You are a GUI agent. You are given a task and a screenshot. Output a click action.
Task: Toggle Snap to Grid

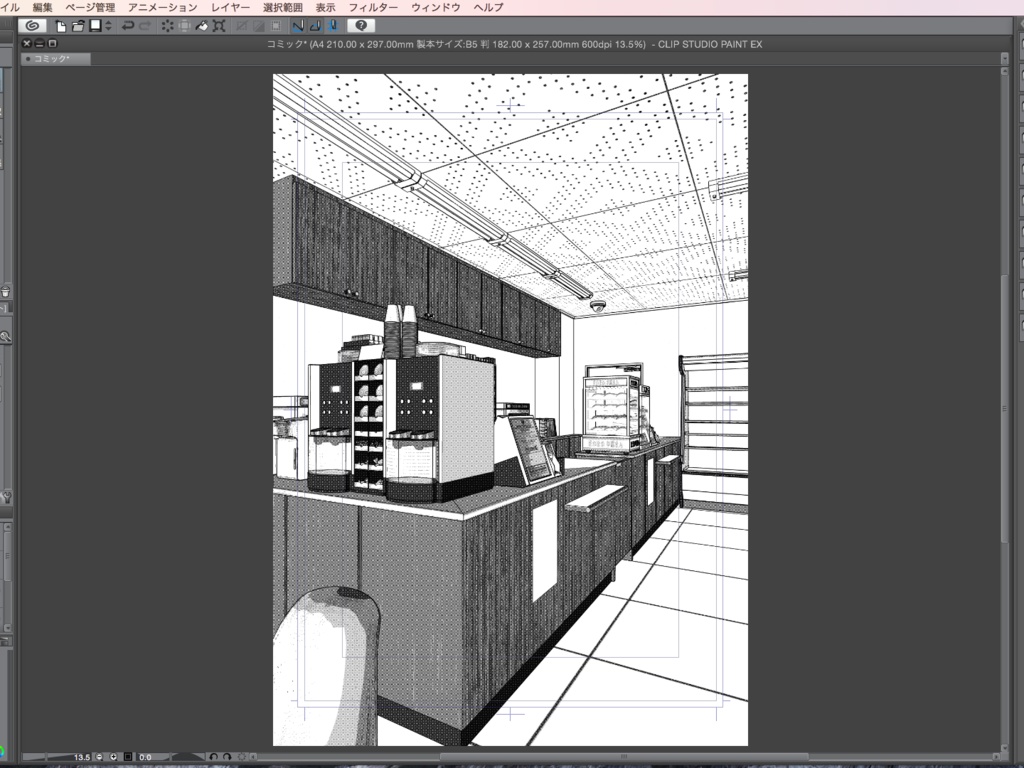click(332, 26)
